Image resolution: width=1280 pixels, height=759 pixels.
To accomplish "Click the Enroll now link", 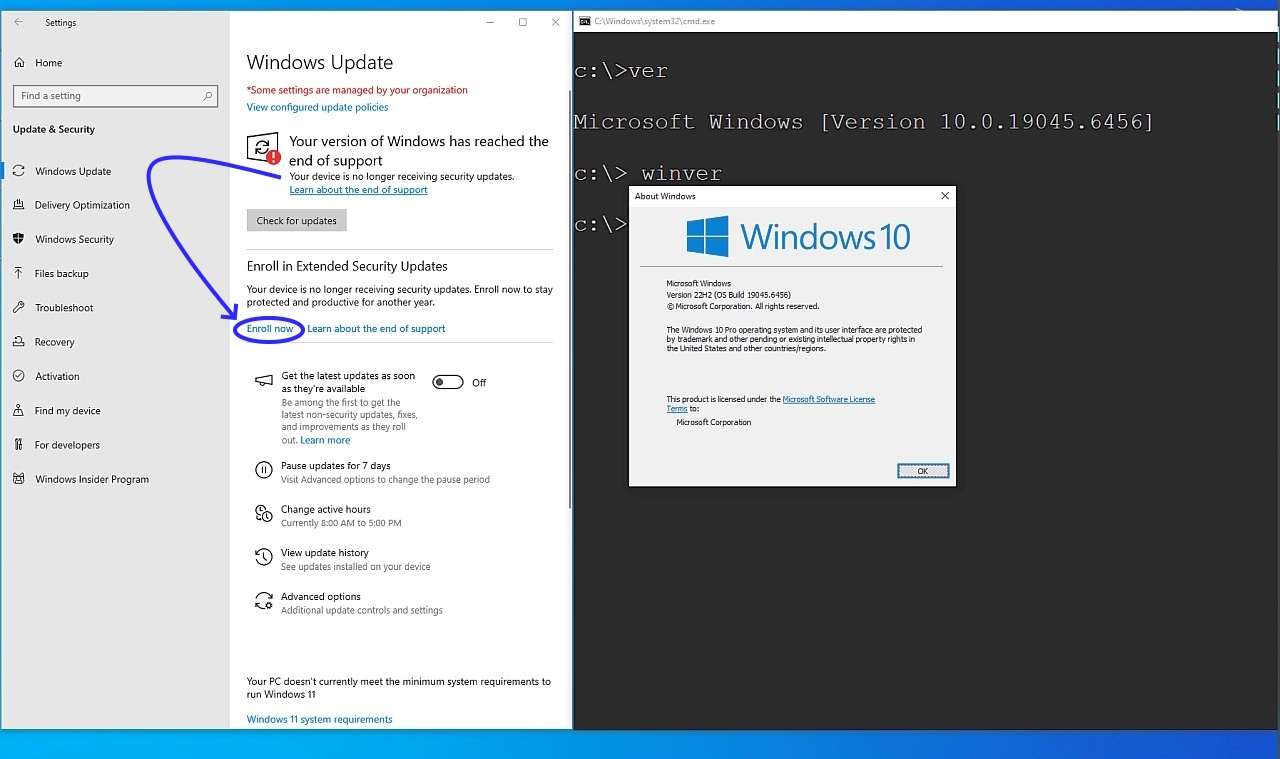I will coord(270,328).
